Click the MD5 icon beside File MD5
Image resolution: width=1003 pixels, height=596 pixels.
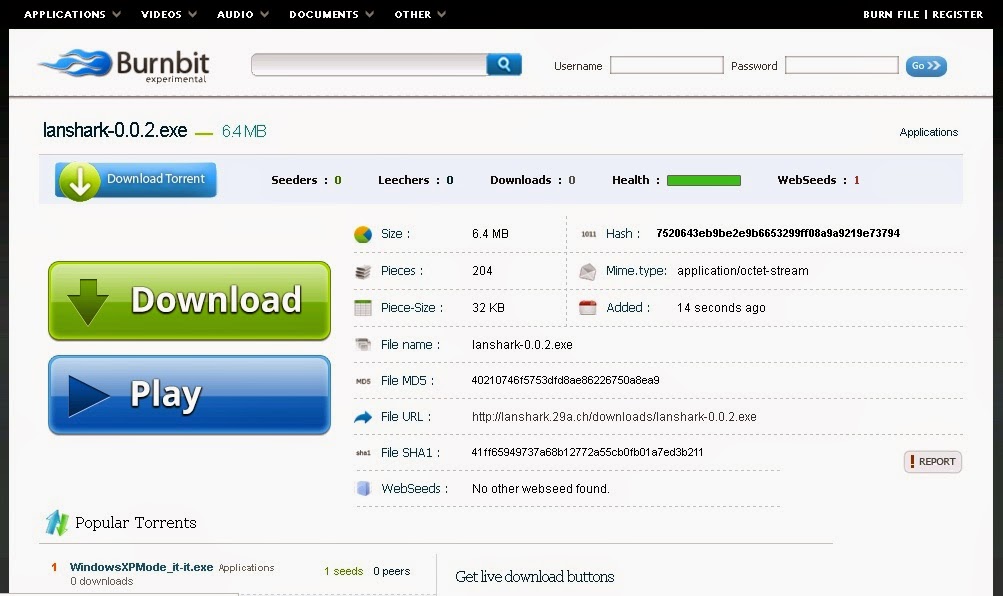click(x=361, y=380)
